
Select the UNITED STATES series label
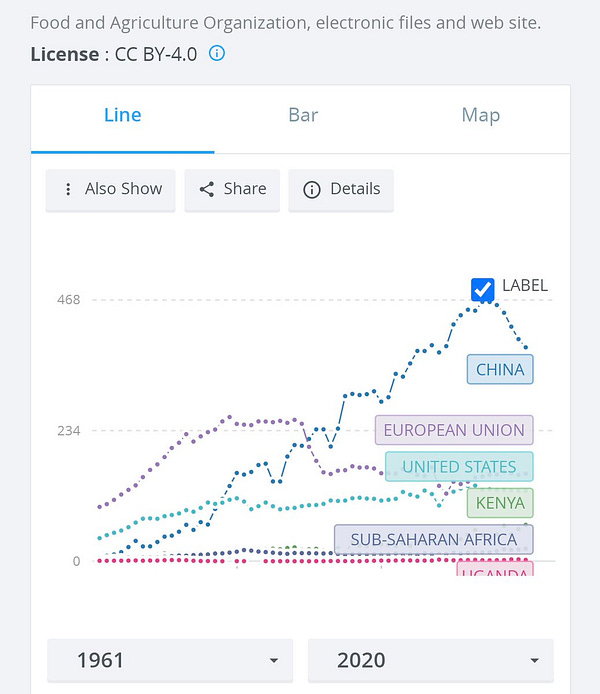(x=459, y=467)
